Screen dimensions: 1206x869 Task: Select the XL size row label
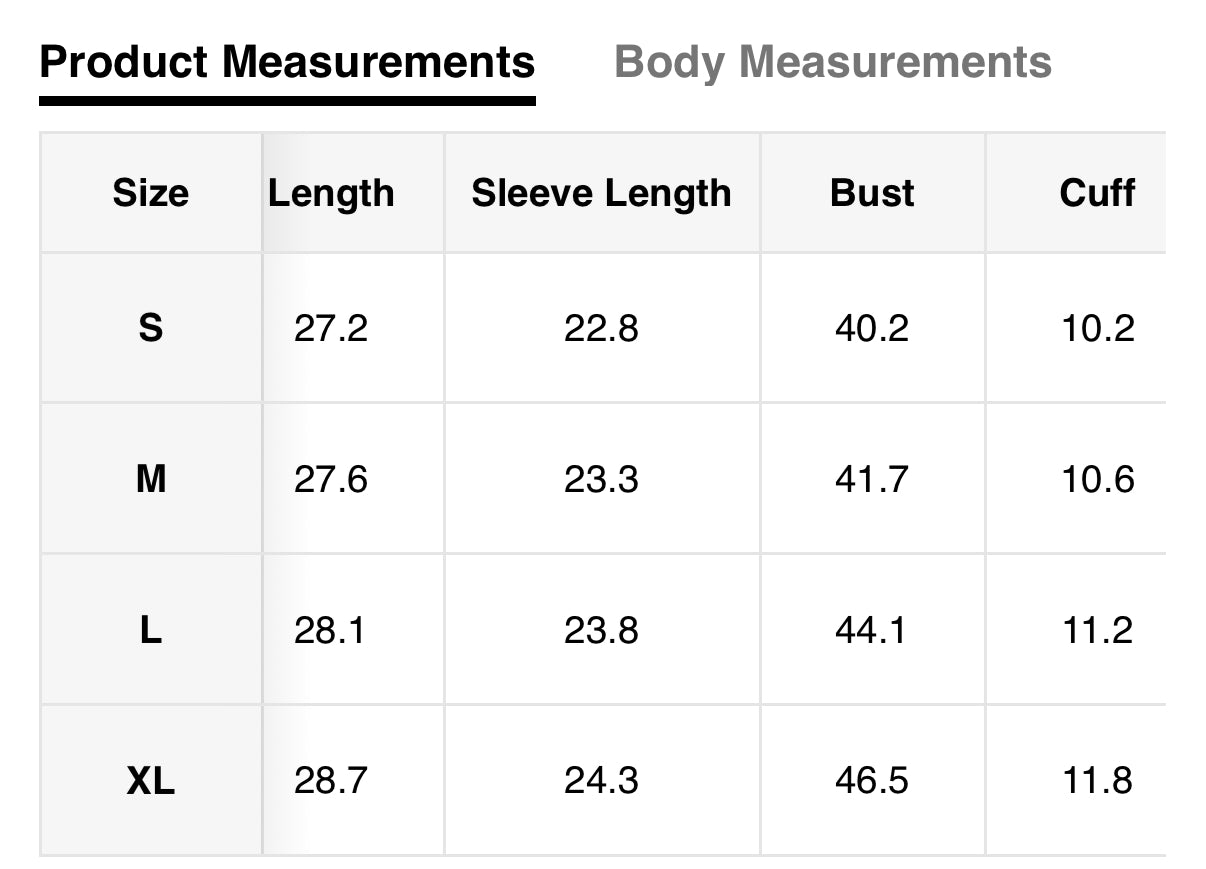click(150, 781)
